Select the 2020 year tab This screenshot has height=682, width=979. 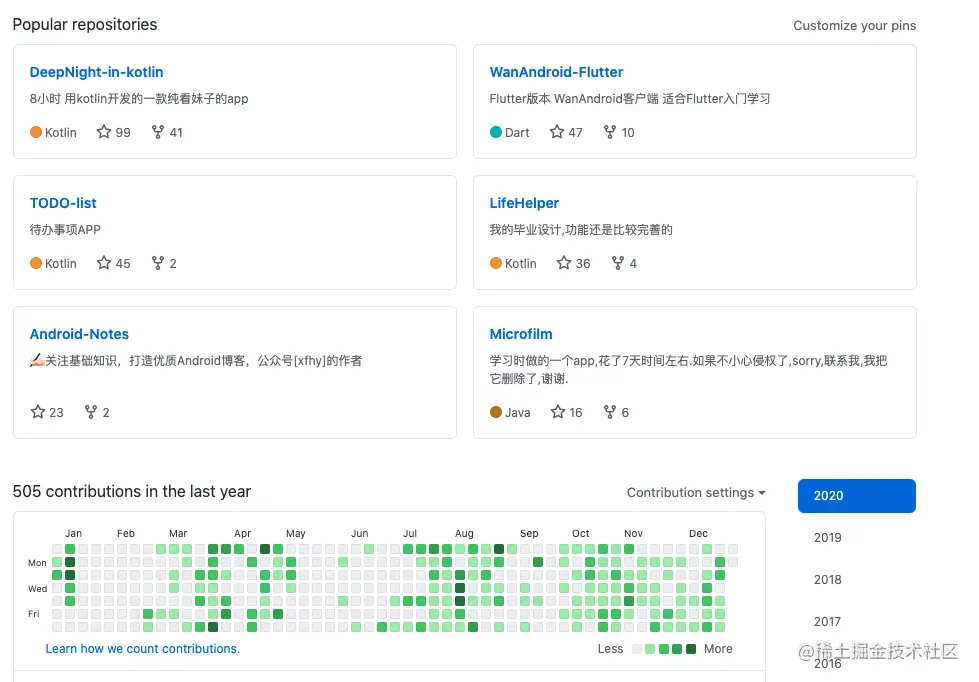[x=856, y=496]
